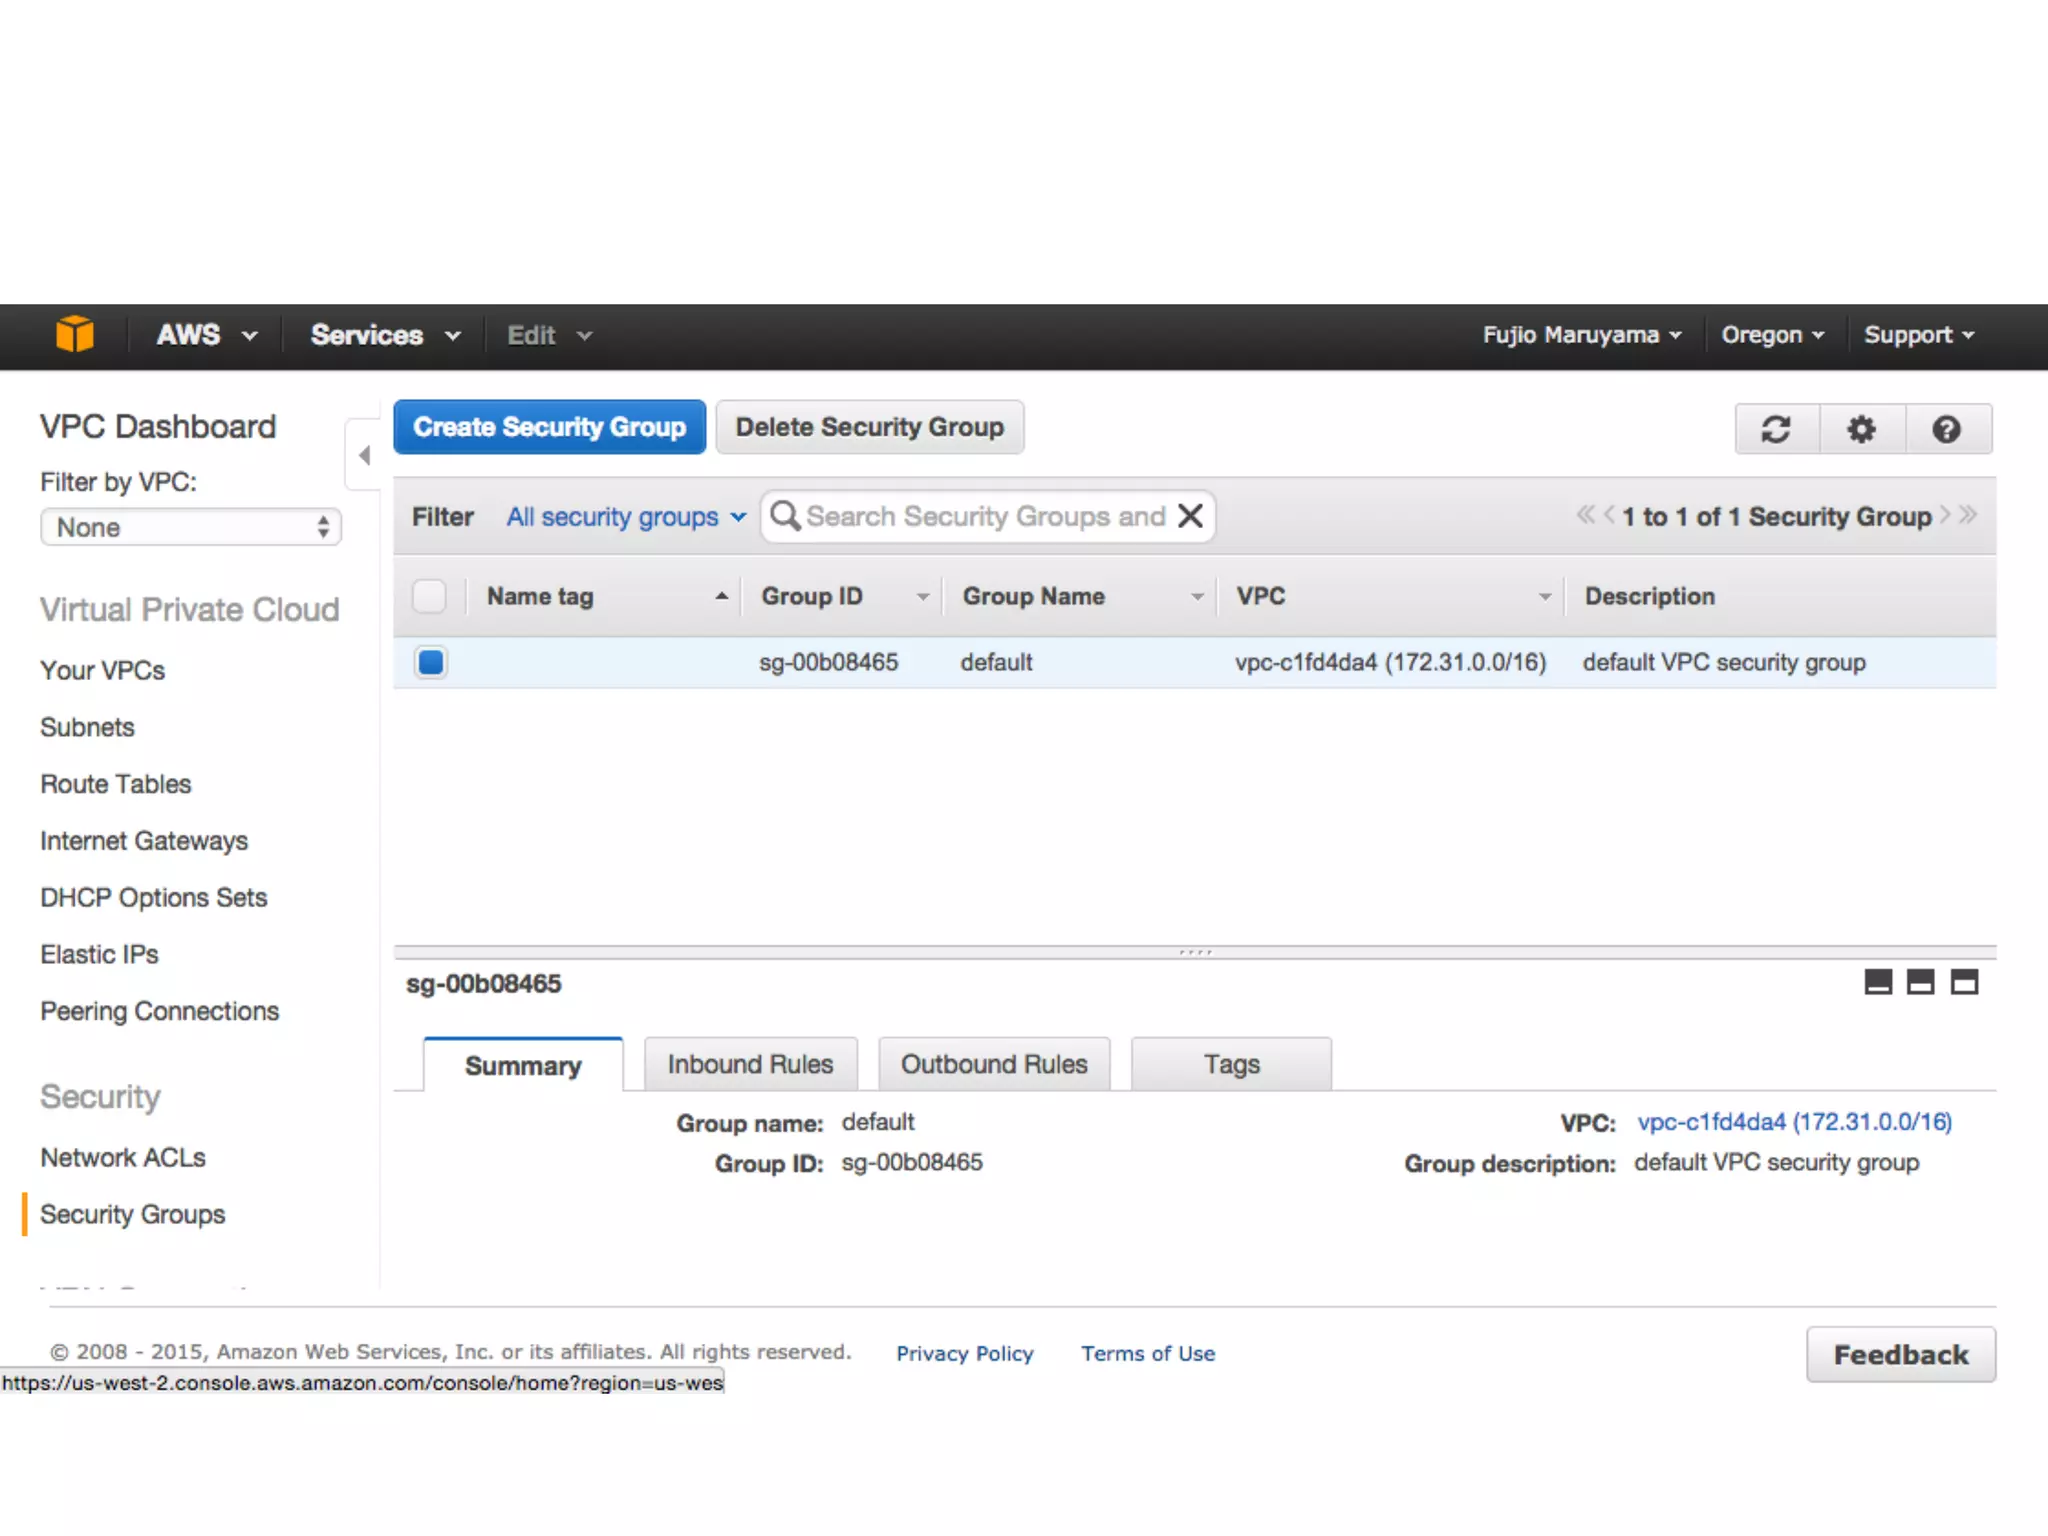Expand the All security groups filter
Screen dimensions: 2048x1536
626,517
